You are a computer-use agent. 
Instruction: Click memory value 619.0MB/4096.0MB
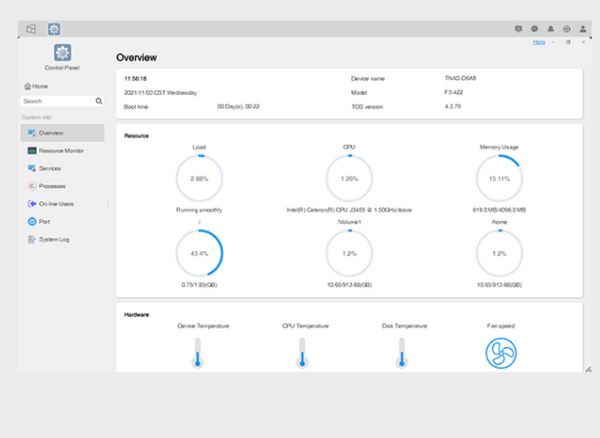pos(499,210)
